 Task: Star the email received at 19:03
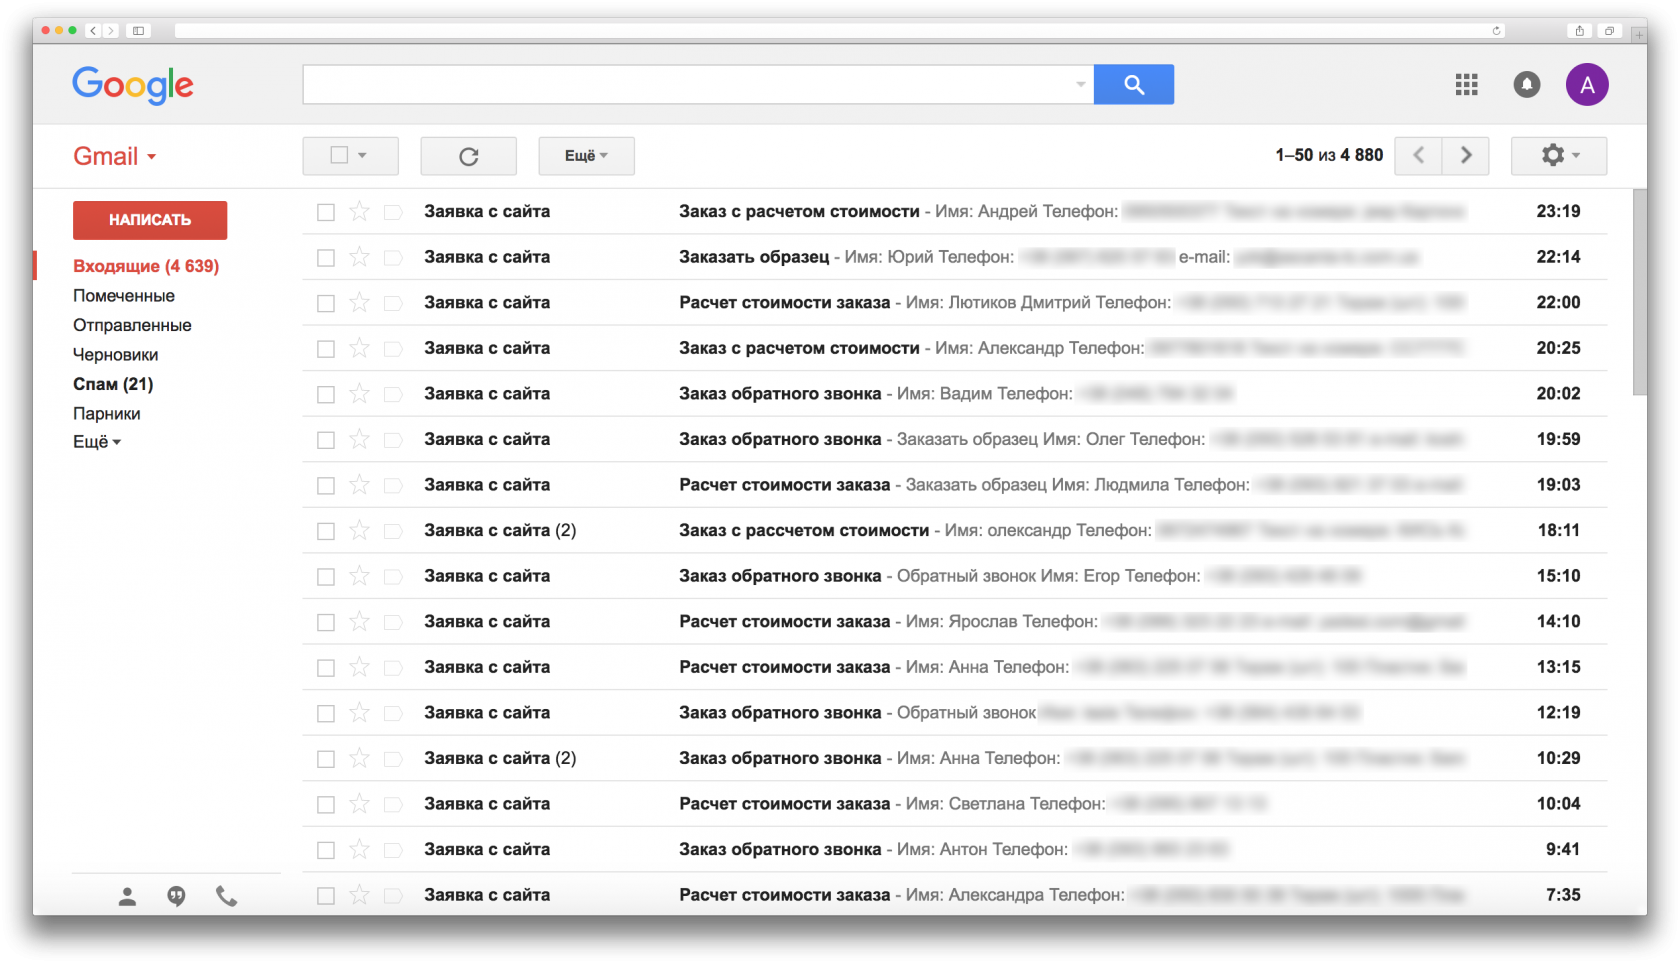tap(359, 485)
